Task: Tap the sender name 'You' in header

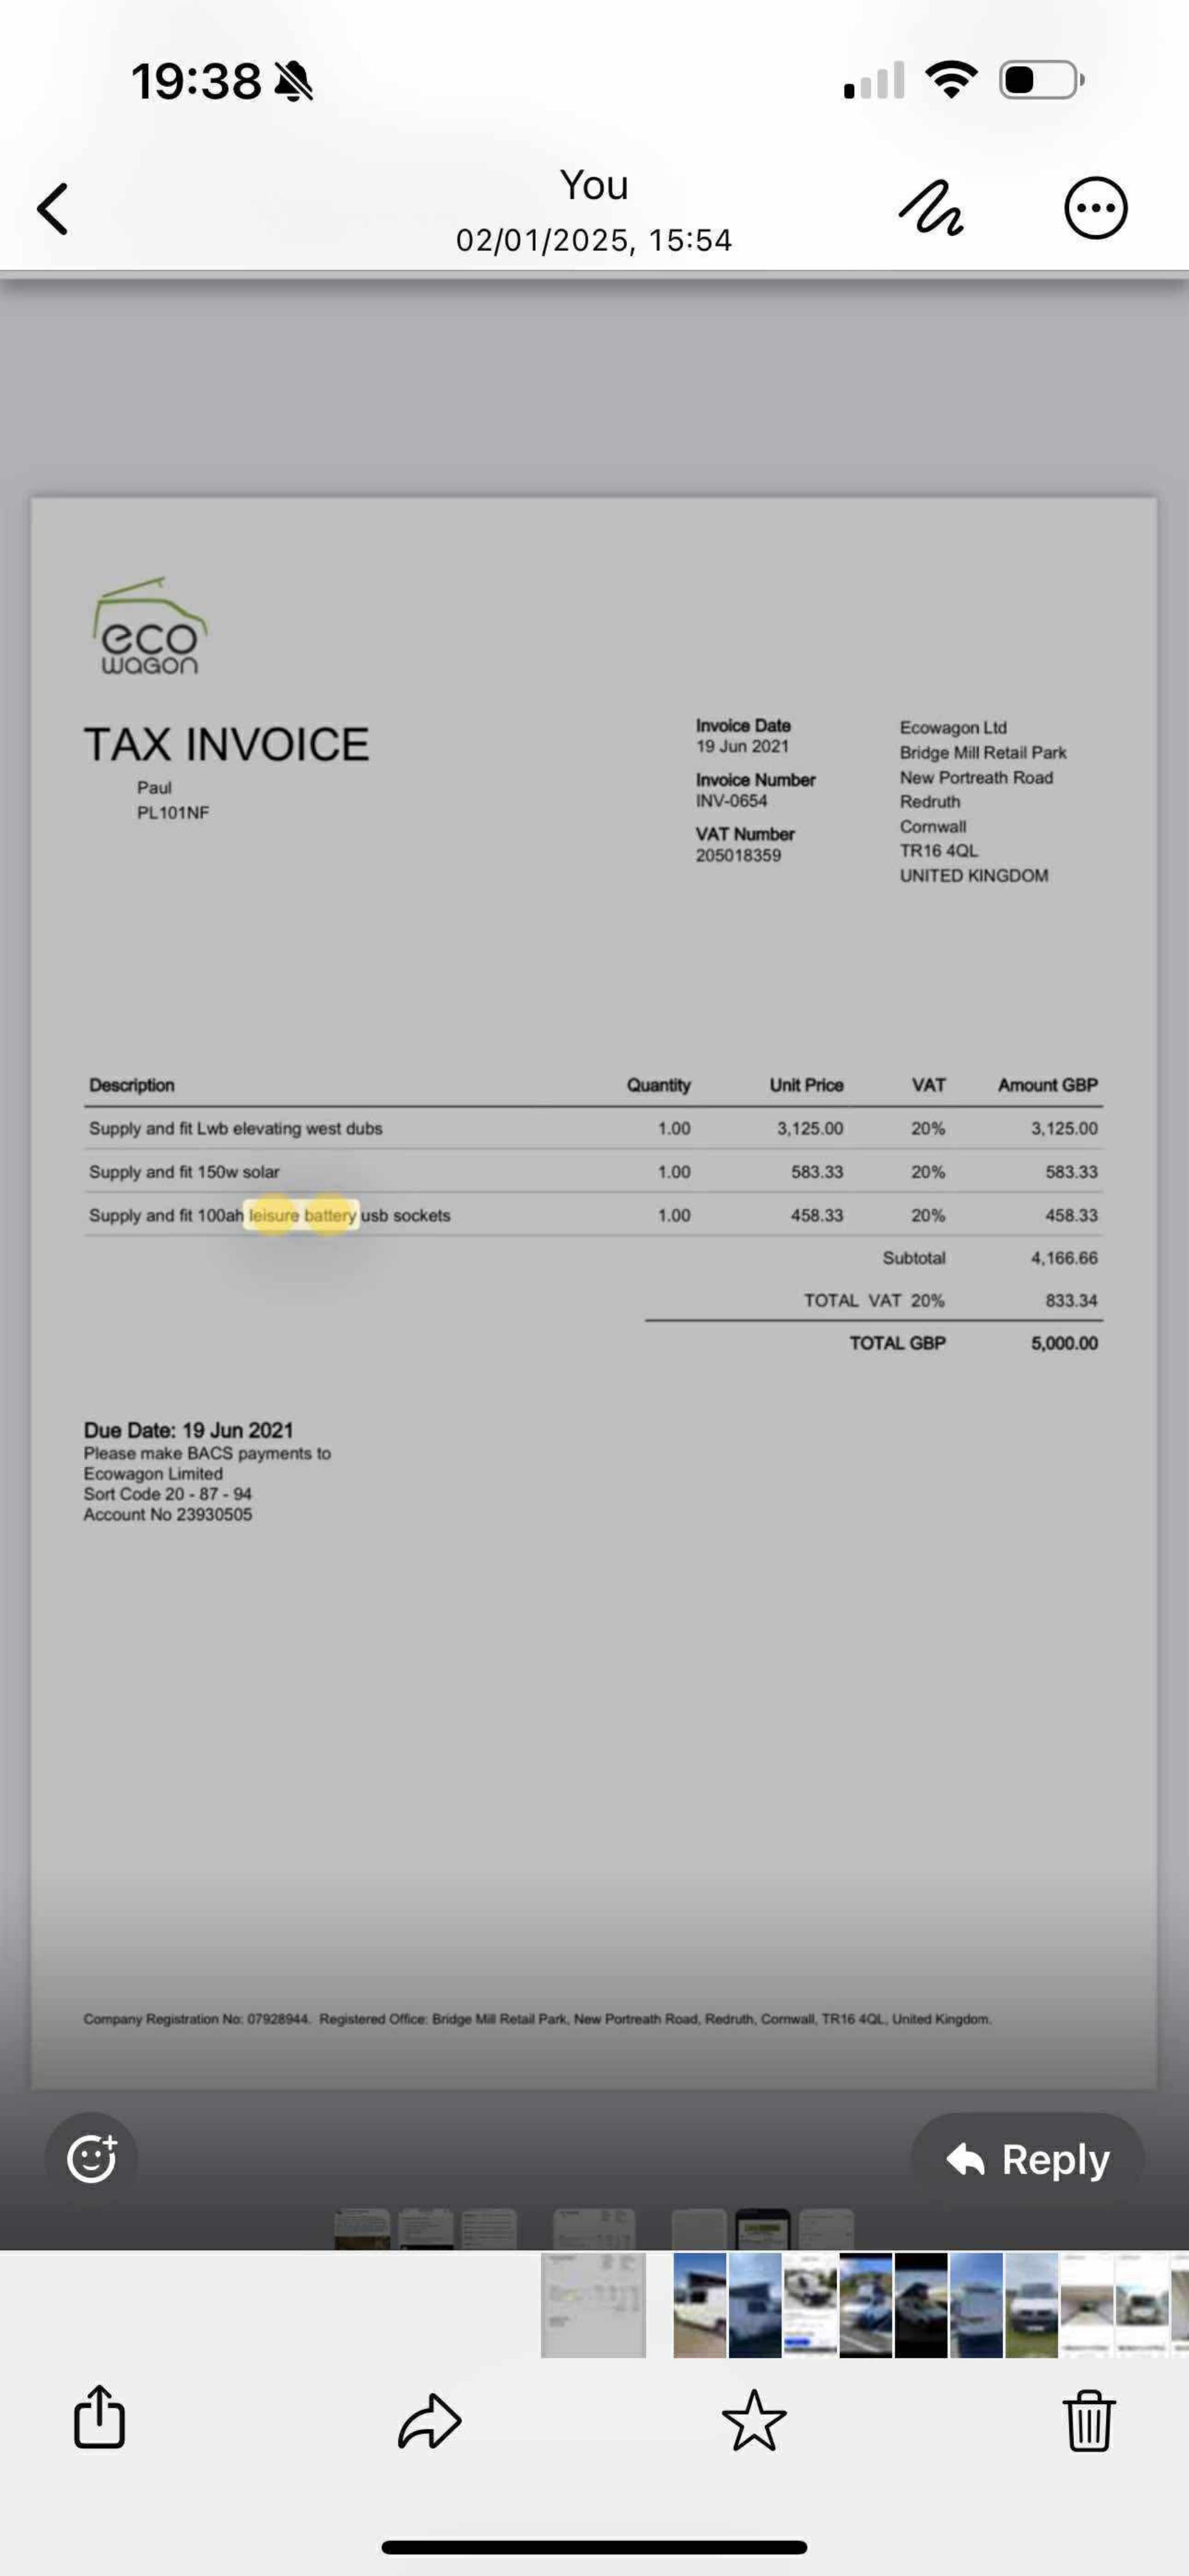Action: point(594,185)
